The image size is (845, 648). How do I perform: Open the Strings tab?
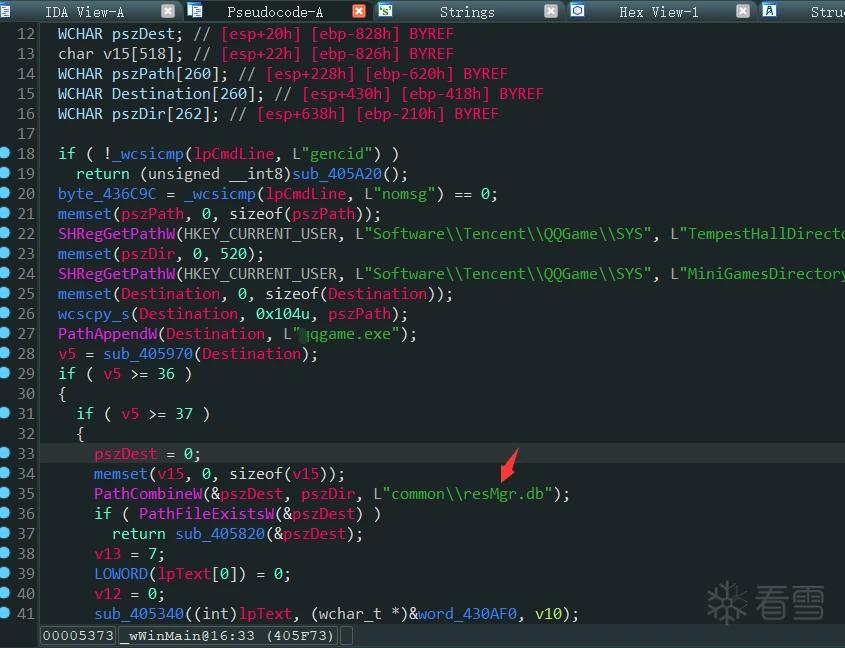(467, 11)
